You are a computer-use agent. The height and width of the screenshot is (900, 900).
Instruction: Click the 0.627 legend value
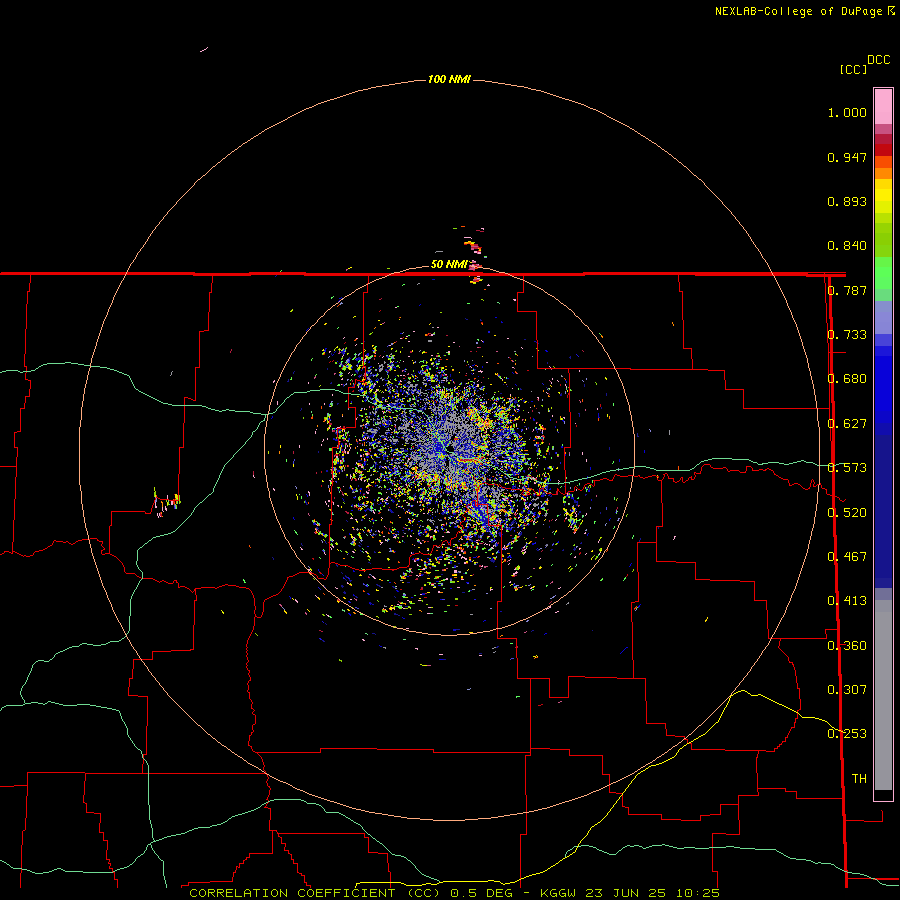[847, 424]
